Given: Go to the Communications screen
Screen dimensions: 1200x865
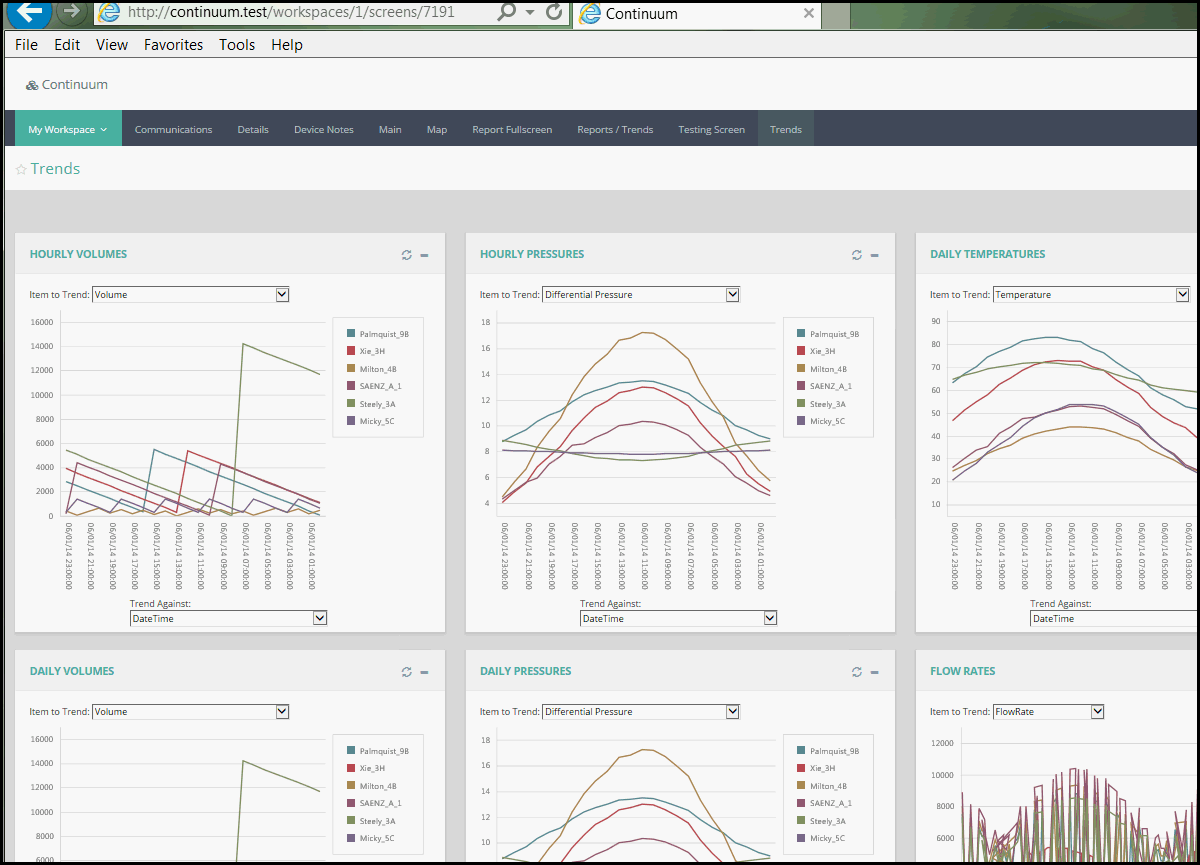Looking at the screenshot, I should [173, 129].
